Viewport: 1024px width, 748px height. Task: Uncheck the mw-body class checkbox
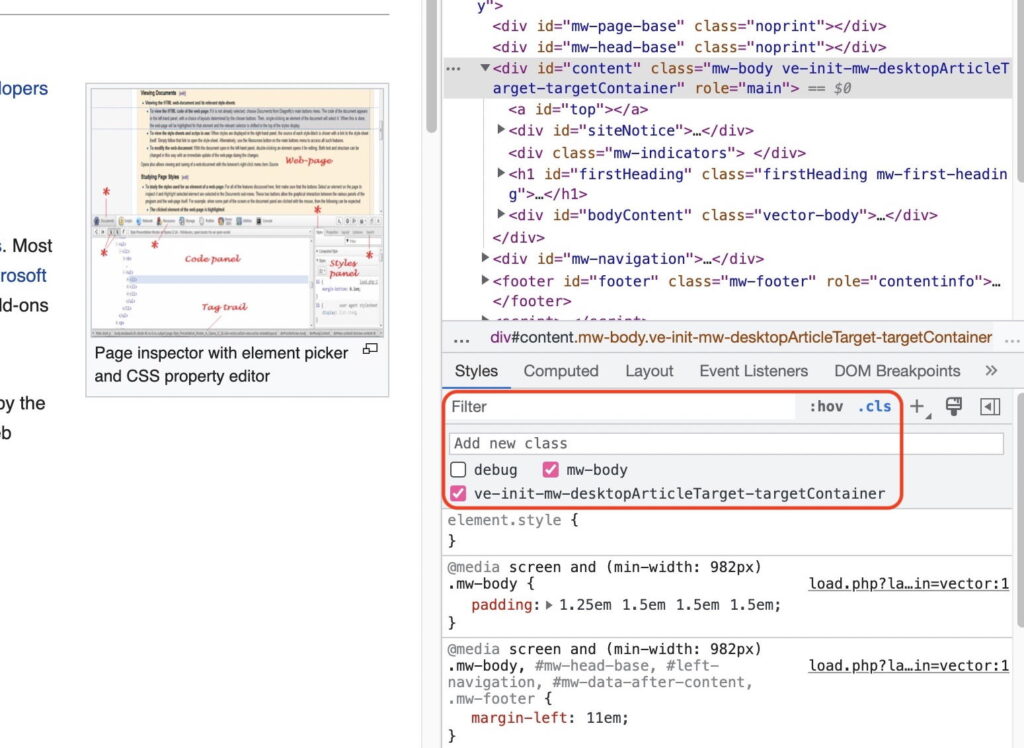[551, 470]
